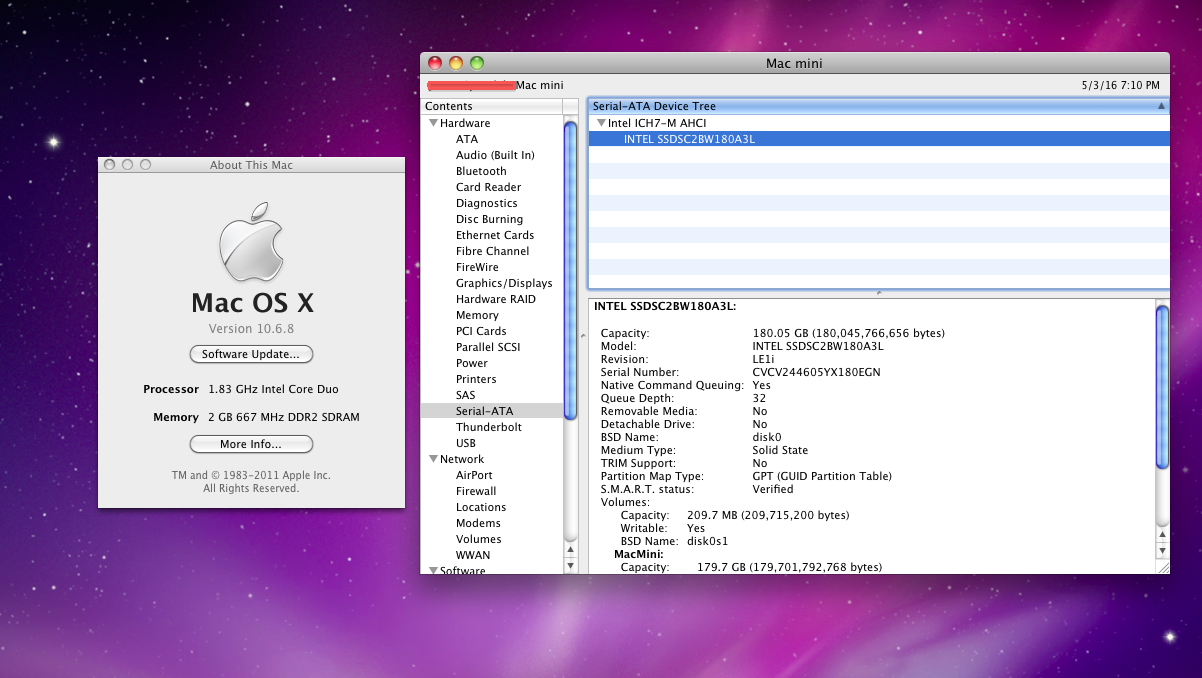Click Medium Type value Solid State

pos(780,450)
